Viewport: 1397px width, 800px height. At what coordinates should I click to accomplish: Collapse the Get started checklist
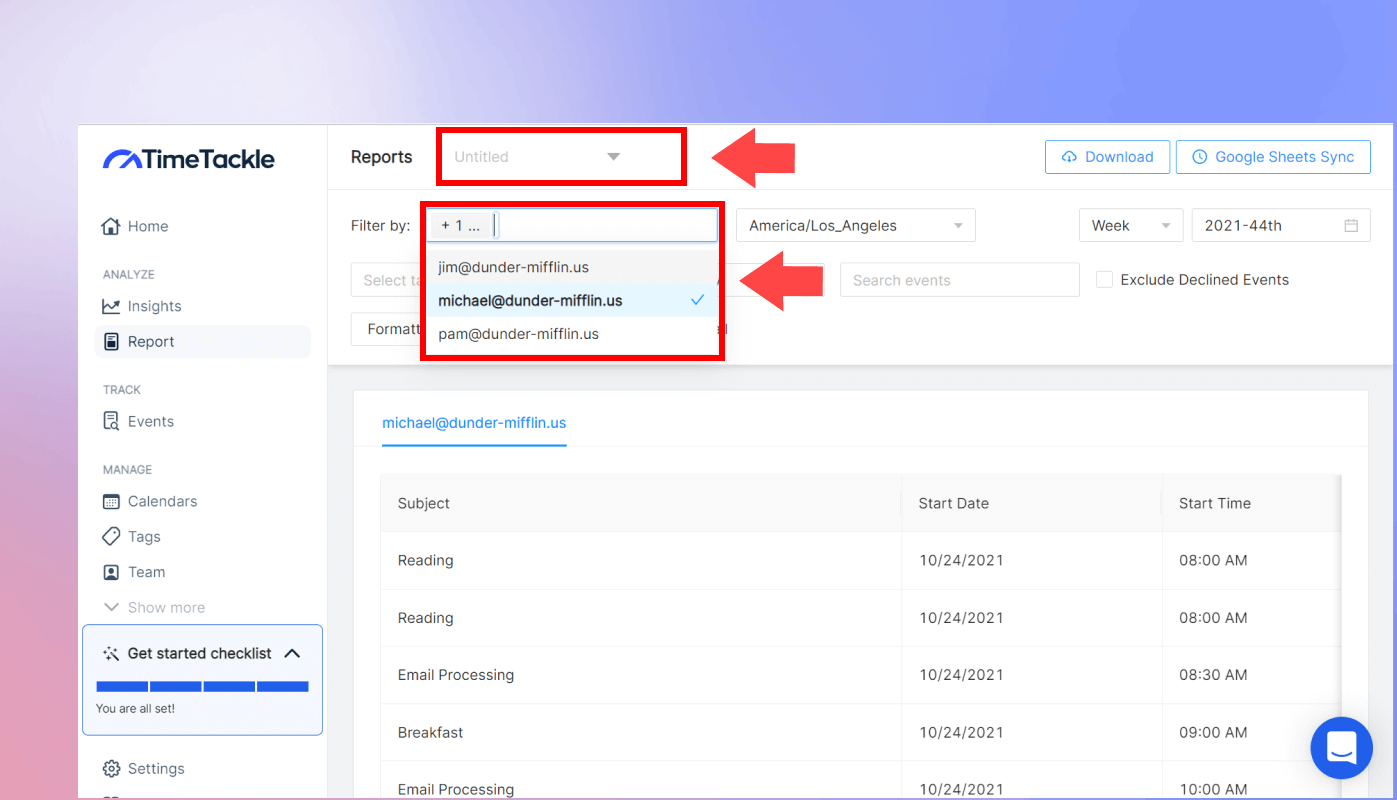tap(292, 653)
